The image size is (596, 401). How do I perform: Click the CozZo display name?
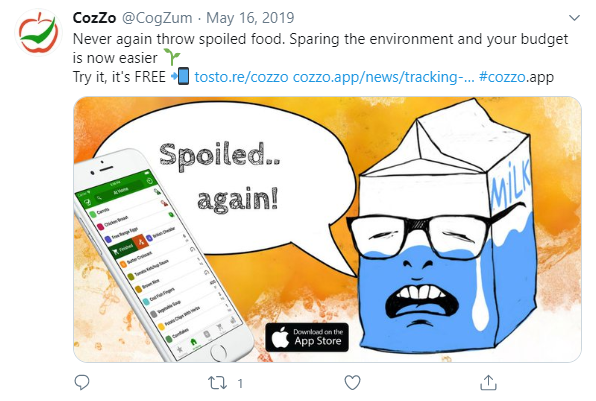94,18
